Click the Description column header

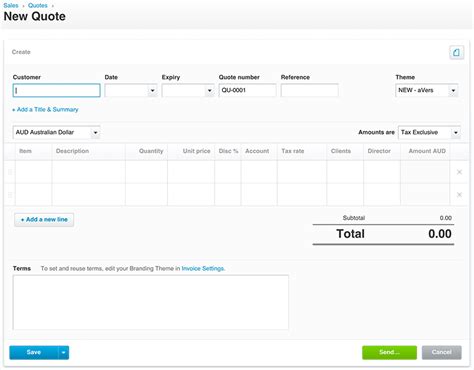tap(72, 151)
